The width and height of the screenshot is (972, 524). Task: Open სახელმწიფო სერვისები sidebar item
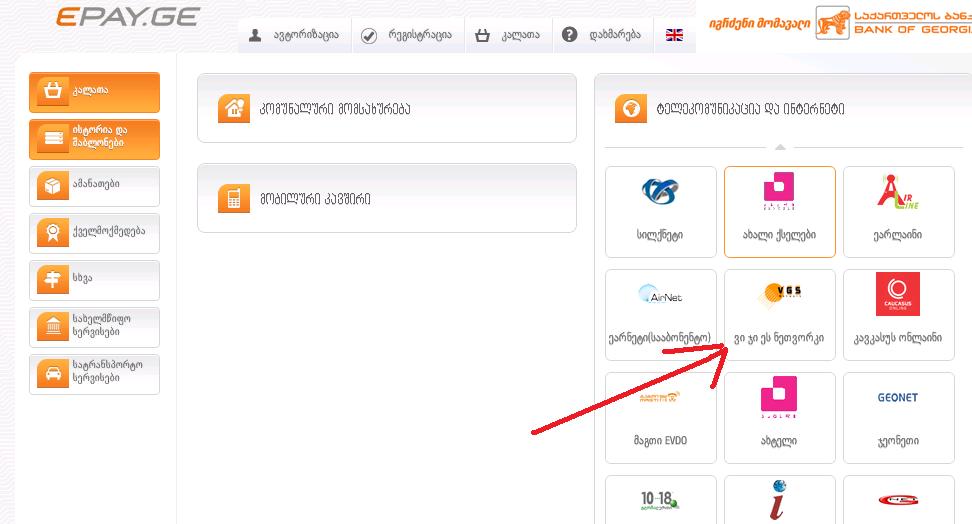tap(94, 327)
